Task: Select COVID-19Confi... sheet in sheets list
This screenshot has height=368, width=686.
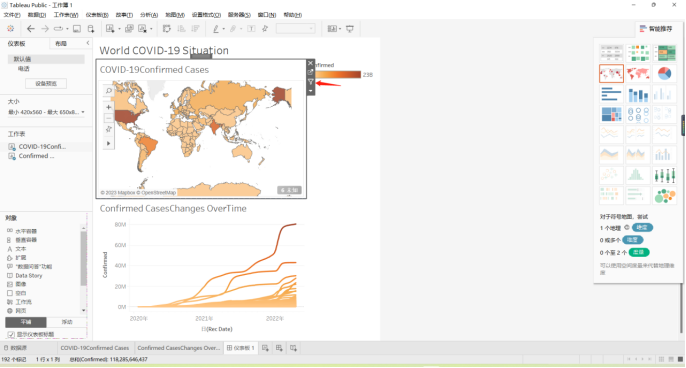Action: (x=42, y=147)
